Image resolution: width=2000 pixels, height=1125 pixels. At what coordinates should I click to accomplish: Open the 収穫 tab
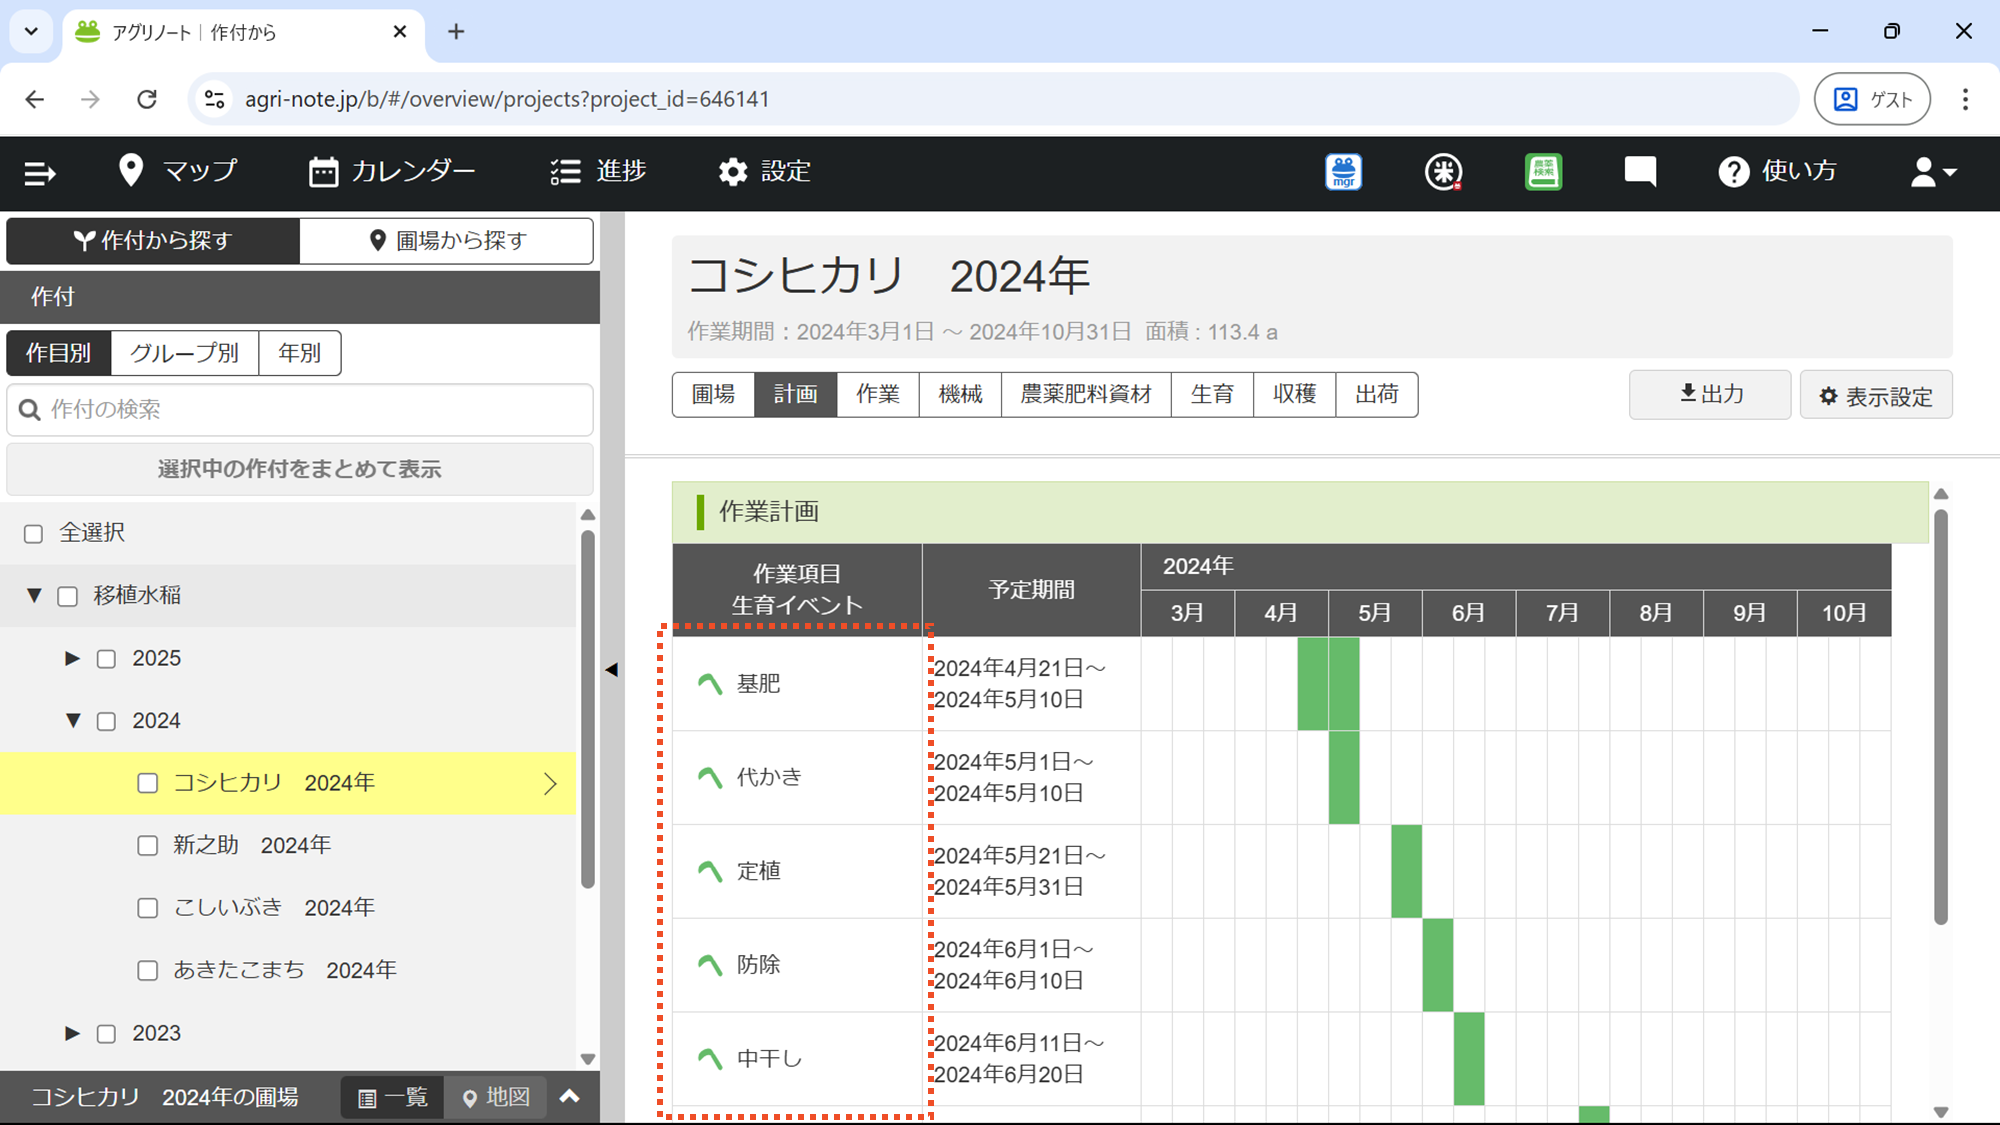pyautogui.click(x=1294, y=394)
